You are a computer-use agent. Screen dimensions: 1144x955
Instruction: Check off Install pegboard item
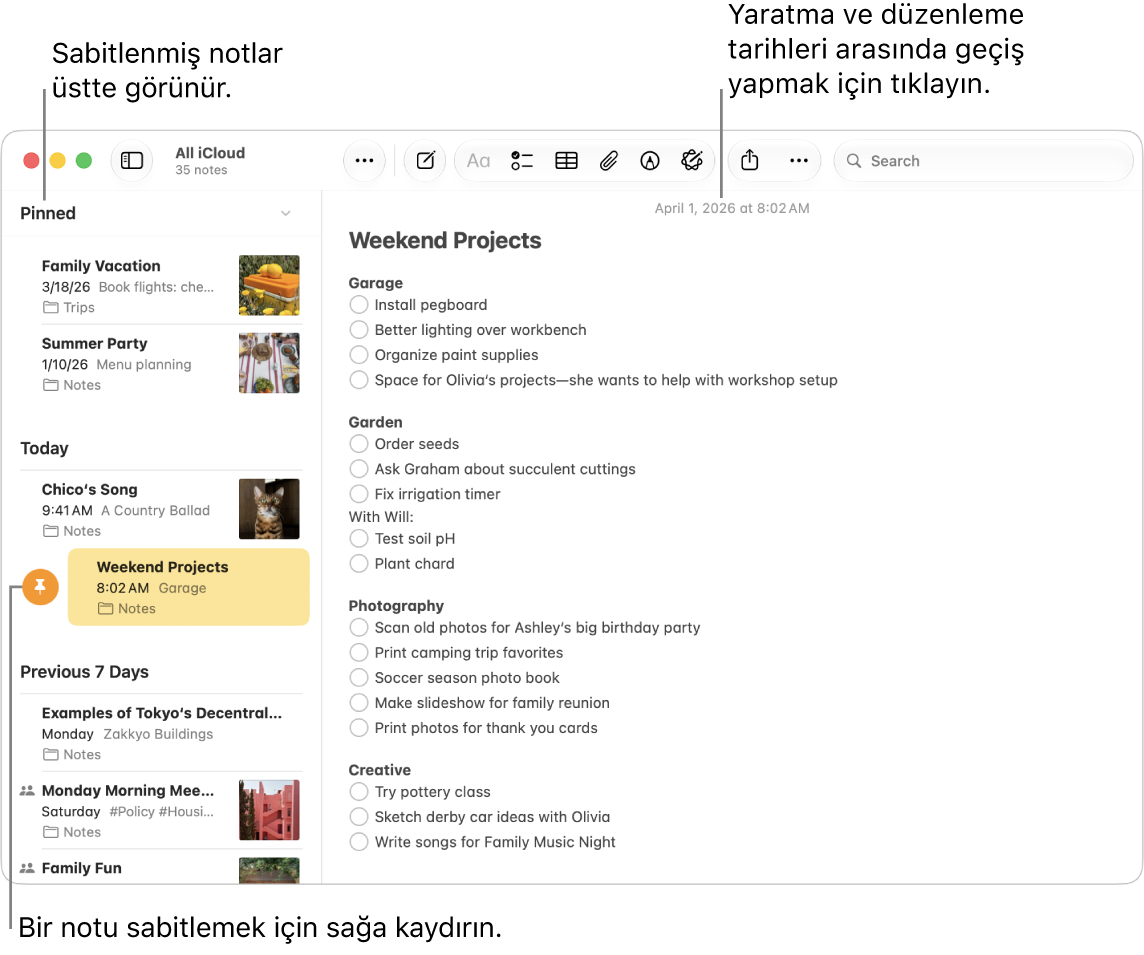click(x=359, y=304)
